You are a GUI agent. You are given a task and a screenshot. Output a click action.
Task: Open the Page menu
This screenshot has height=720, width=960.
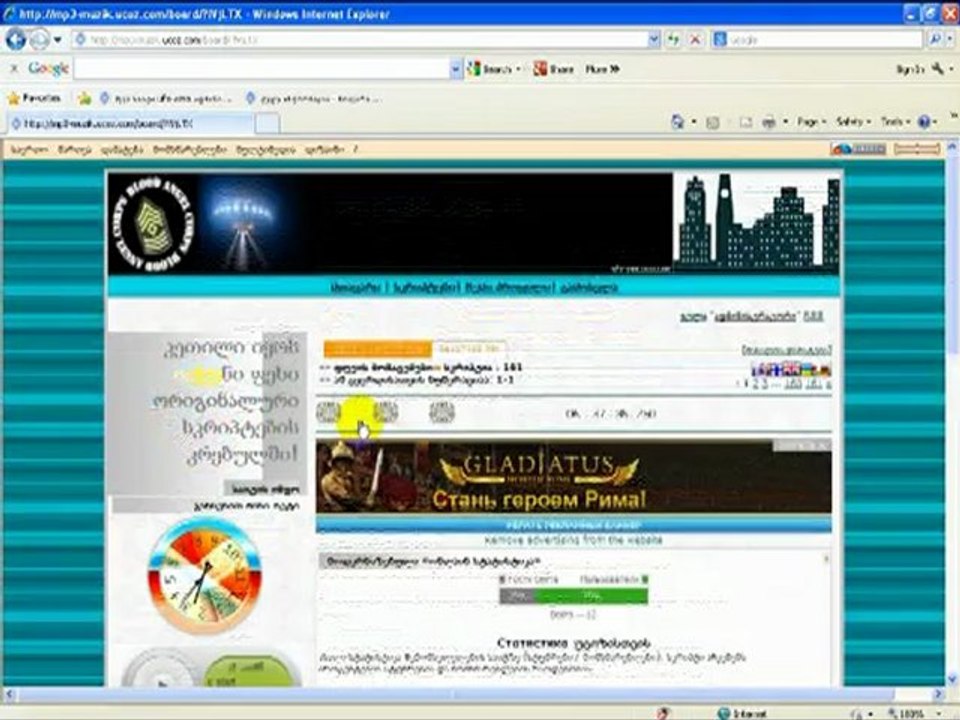[811, 122]
